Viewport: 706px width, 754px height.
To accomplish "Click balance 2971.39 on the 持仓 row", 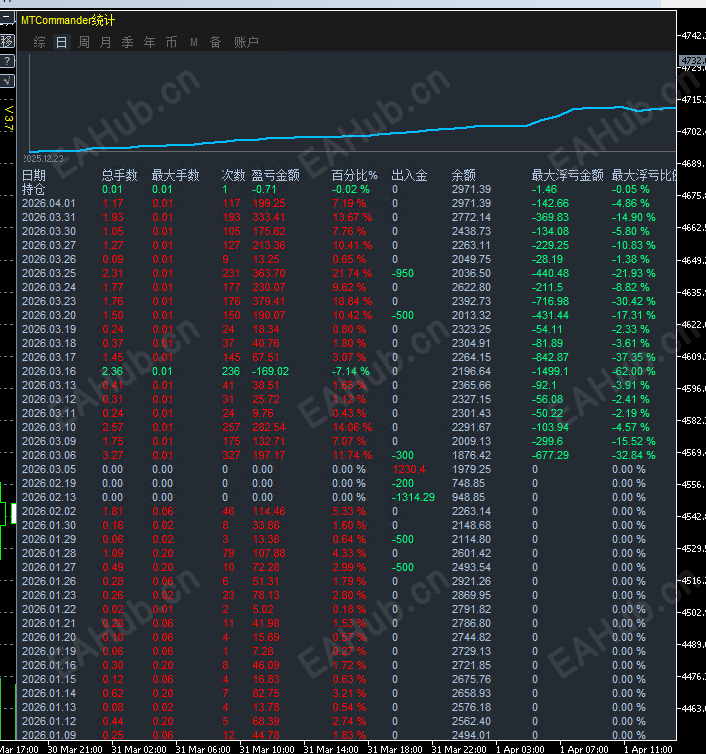I will click(x=471, y=189).
